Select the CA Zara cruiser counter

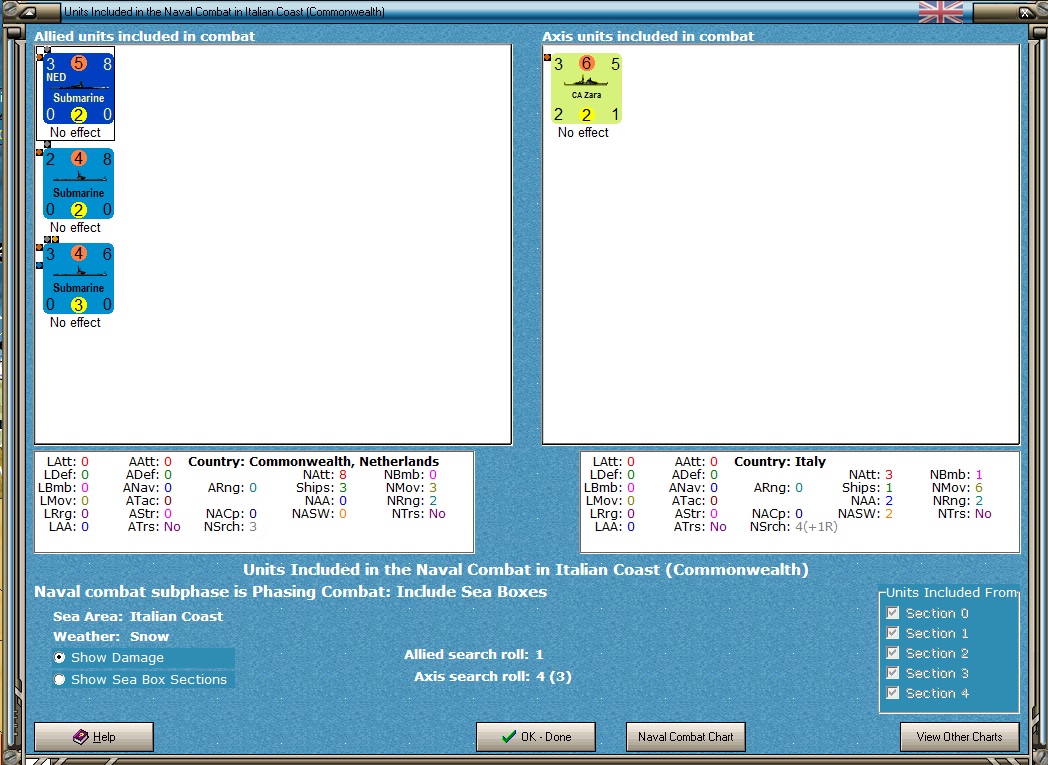[586, 89]
